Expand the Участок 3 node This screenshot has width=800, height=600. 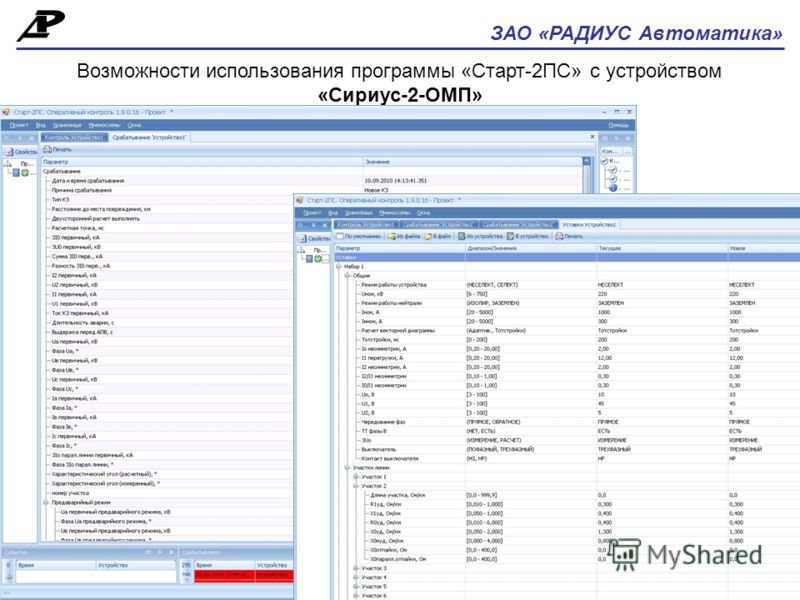coord(356,568)
